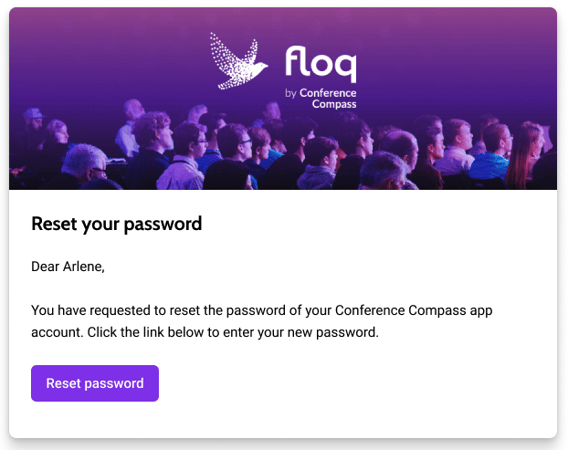The height and width of the screenshot is (450, 568).
Task: Click the purple Reset password button
Action: (95, 383)
